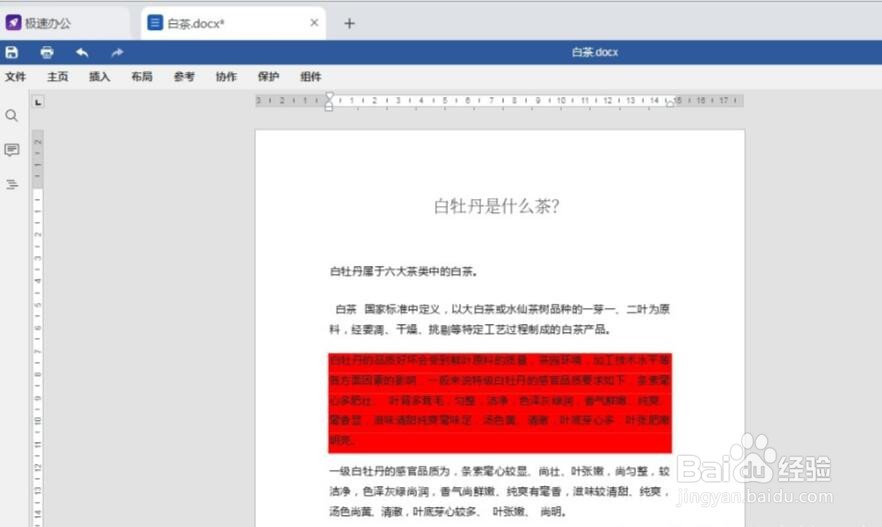882x527 pixels.
Task: Open the 保护 tab
Action: click(x=268, y=76)
